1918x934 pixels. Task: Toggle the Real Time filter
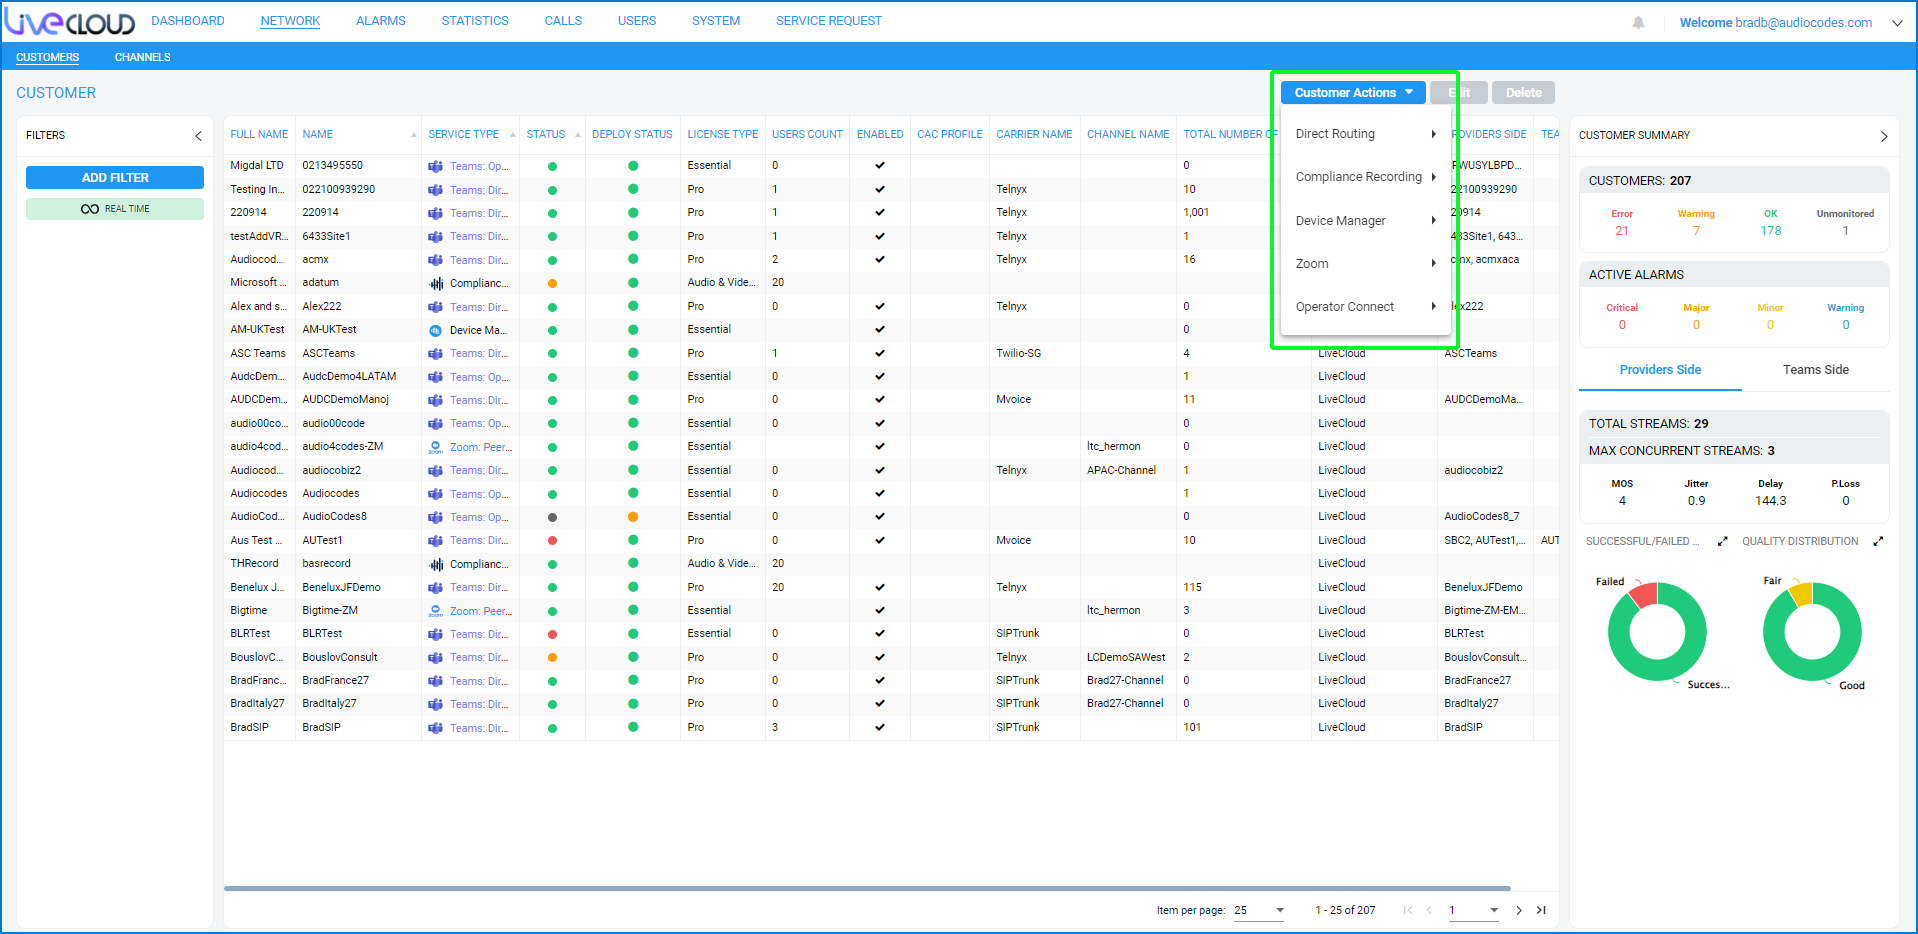tap(115, 209)
